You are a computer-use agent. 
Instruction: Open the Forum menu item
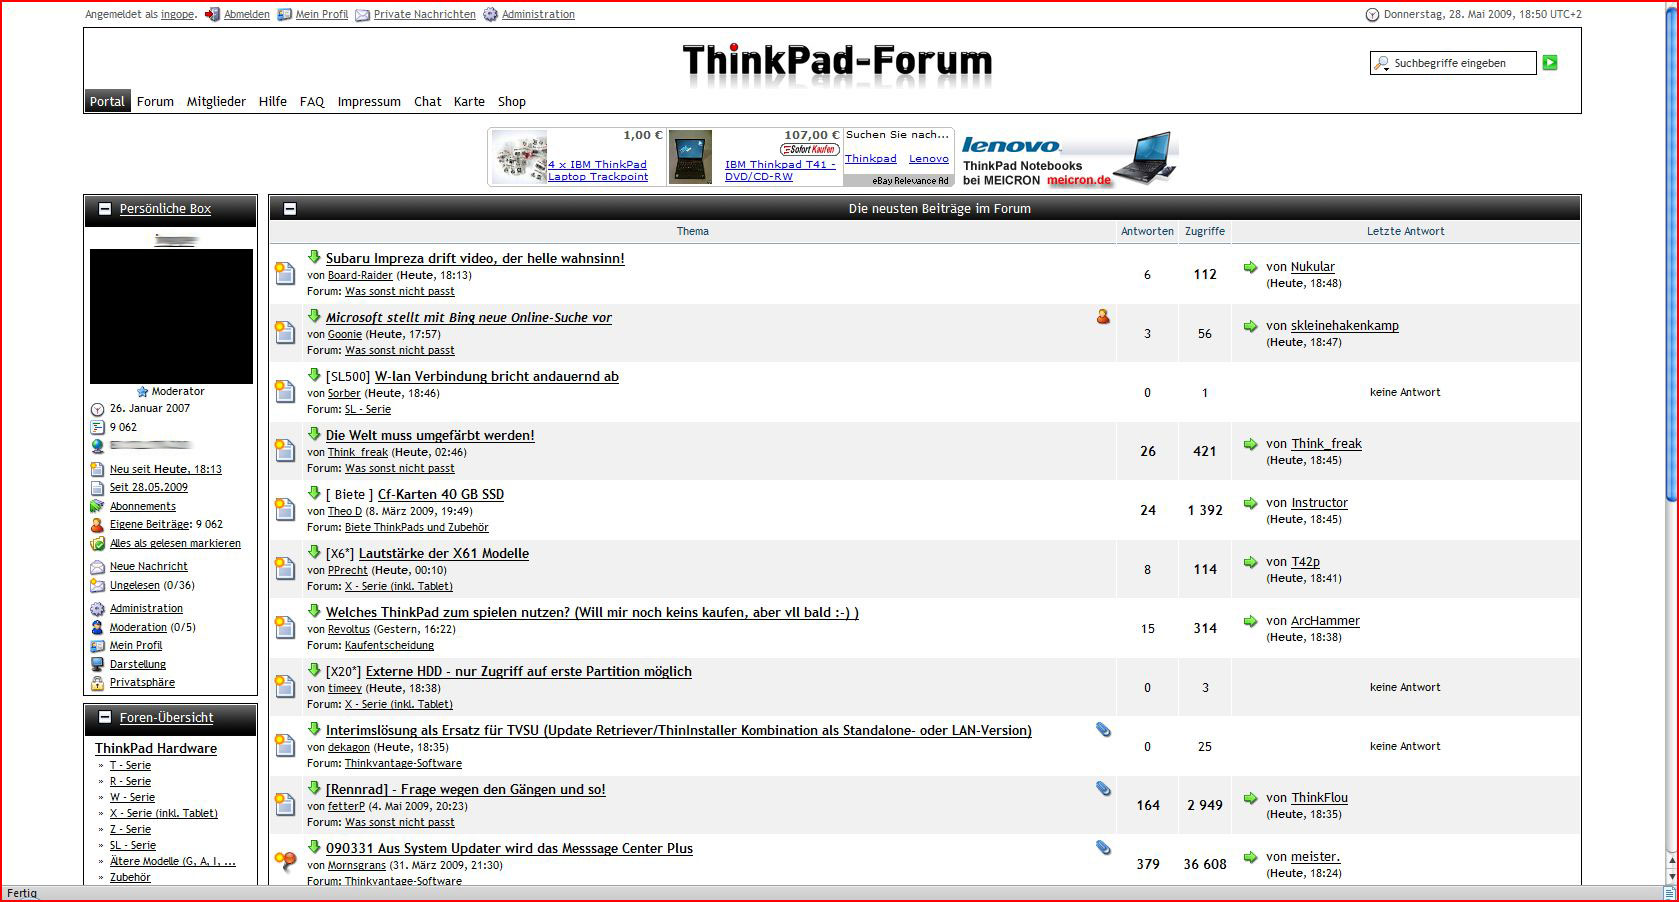(155, 101)
